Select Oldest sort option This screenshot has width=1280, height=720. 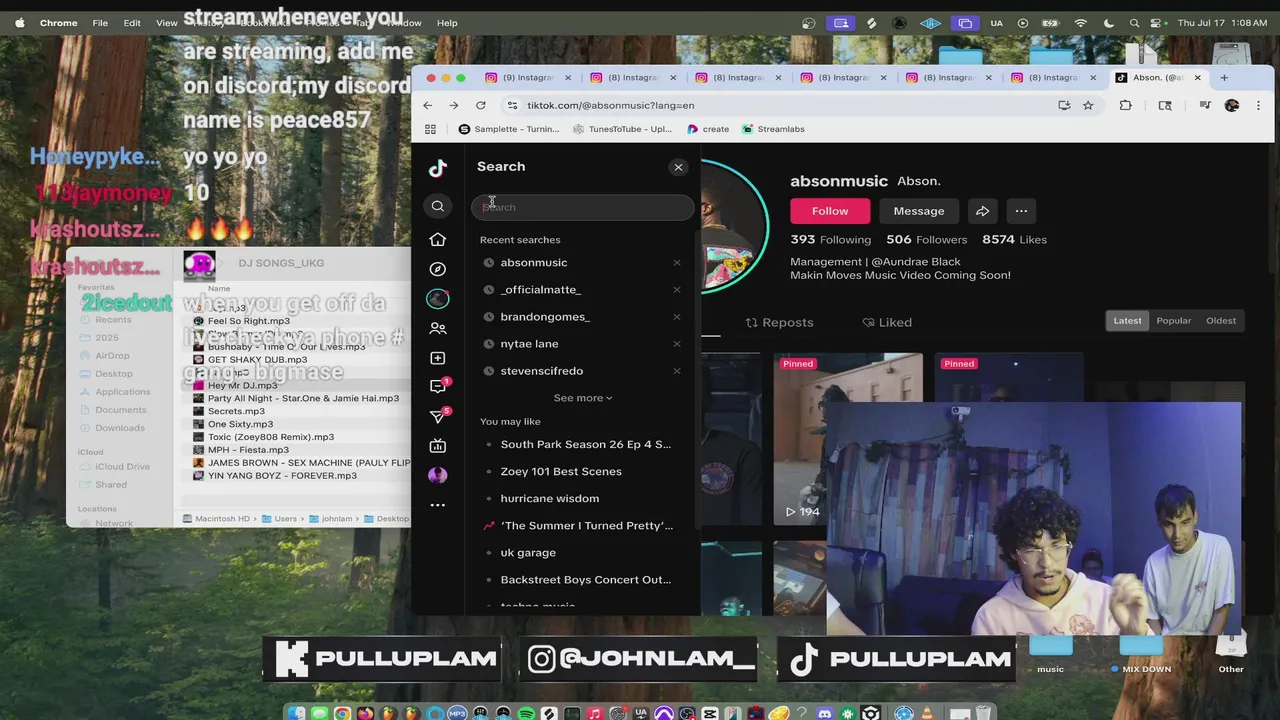tap(1221, 321)
